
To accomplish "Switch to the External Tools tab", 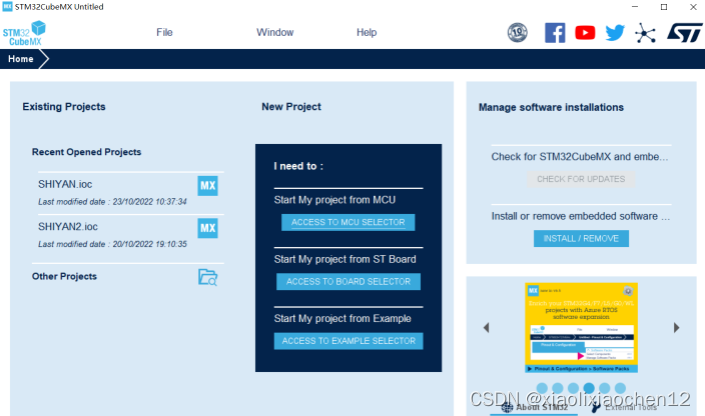I will [x=625, y=407].
